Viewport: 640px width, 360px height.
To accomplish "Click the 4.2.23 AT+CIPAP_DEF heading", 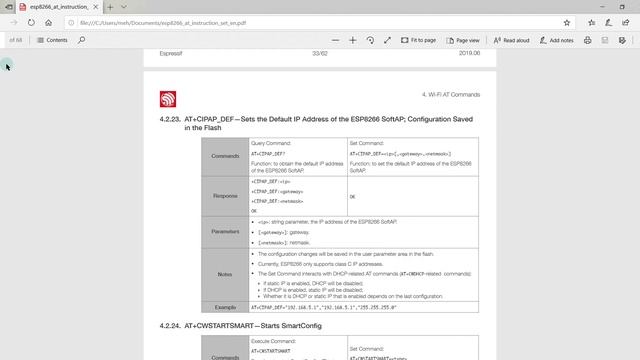I will coord(316,123).
